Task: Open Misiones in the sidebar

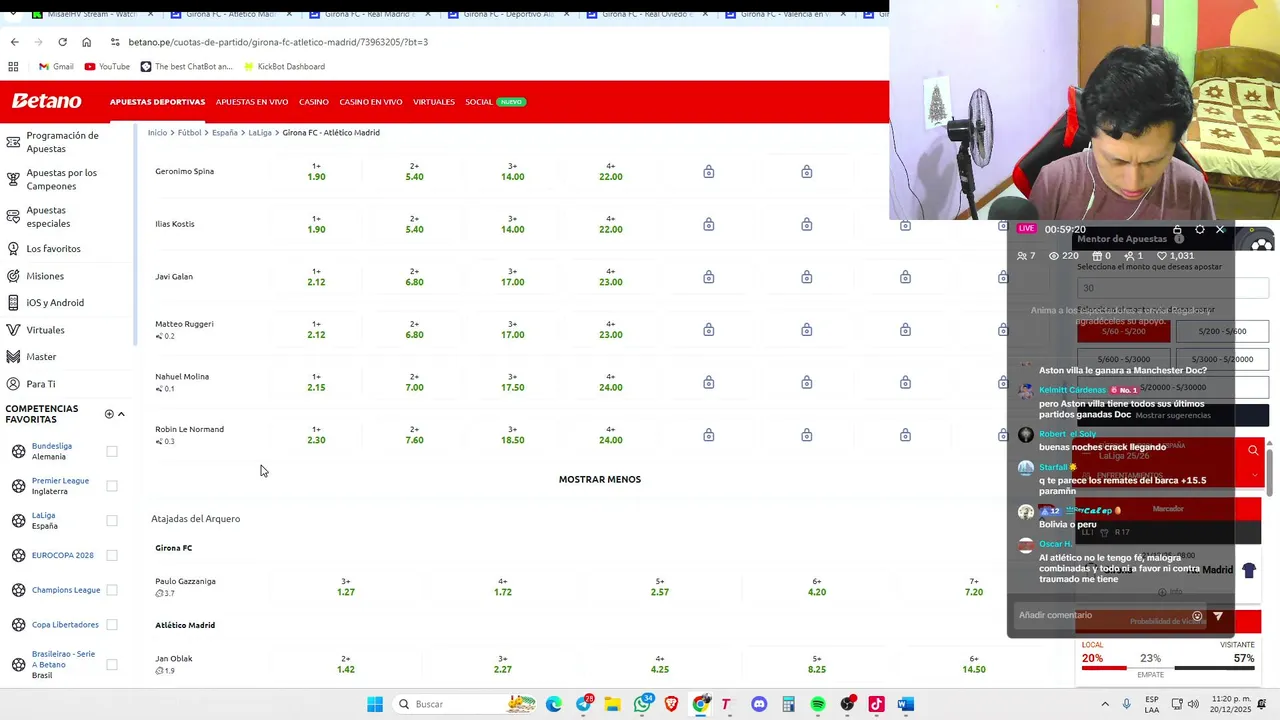Action: (44, 276)
